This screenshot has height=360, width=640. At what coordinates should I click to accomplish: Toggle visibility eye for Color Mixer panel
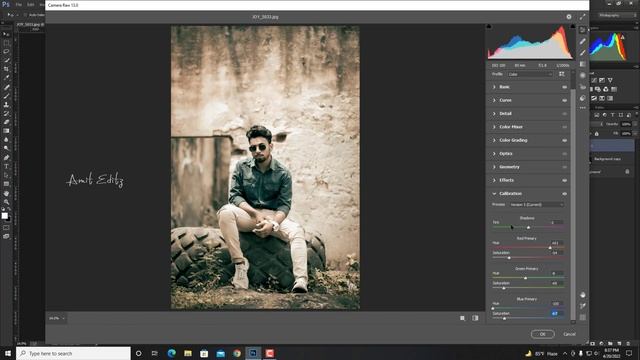(564, 127)
